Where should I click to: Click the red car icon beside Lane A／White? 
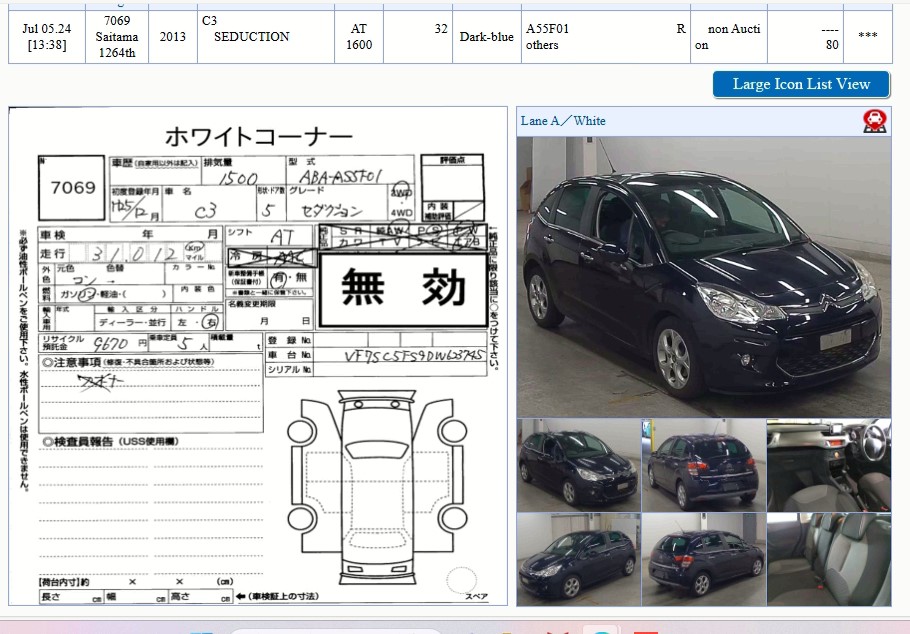[875, 121]
